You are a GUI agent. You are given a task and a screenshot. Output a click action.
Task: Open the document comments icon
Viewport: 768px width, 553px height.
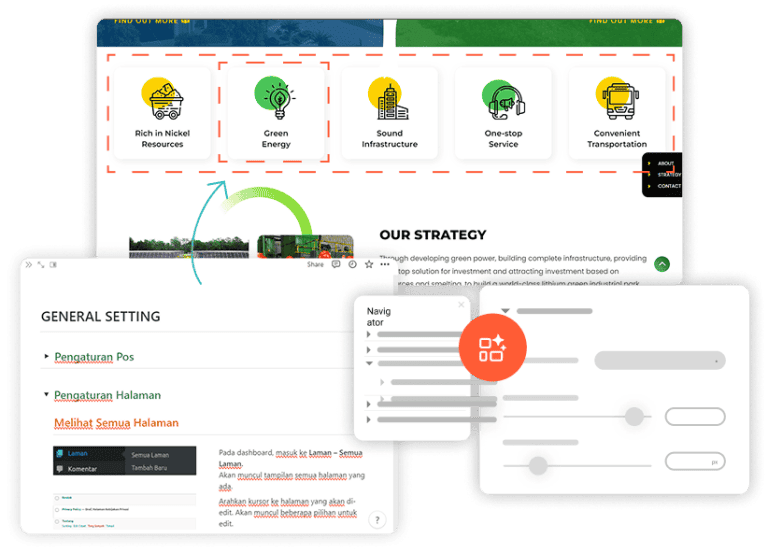(336, 265)
